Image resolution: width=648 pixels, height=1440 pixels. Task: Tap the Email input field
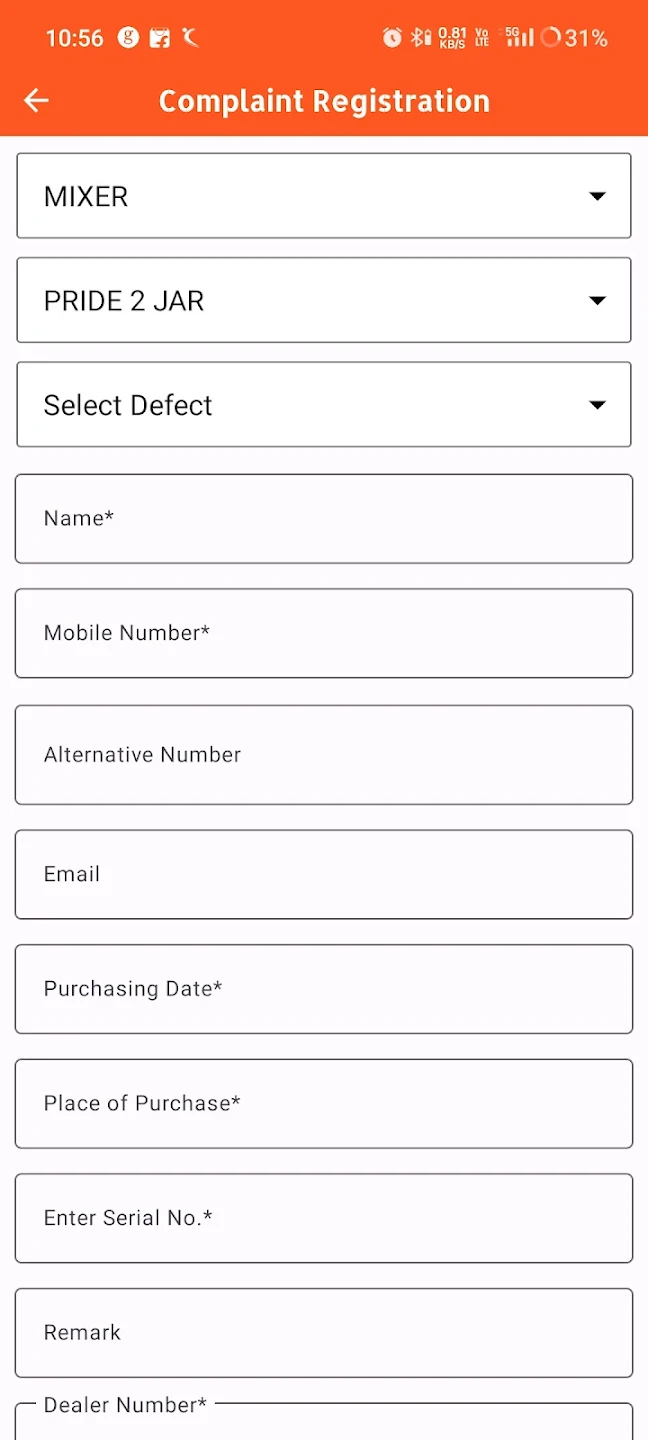tap(324, 874)
